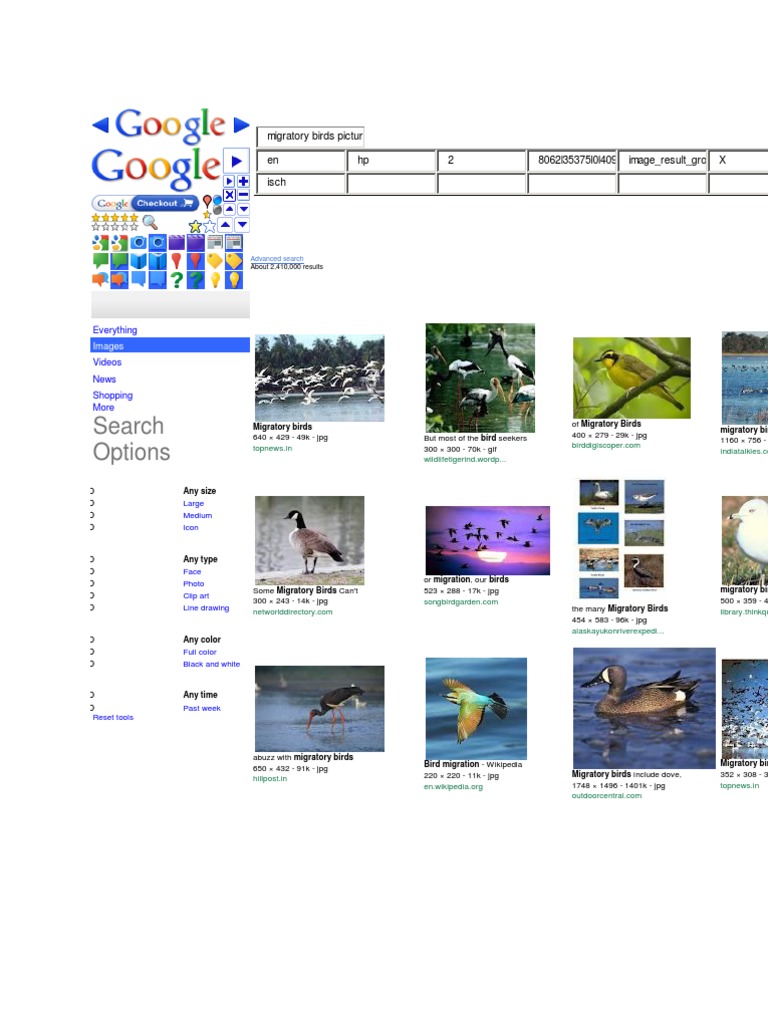768x1024 pixels.
Task: Click the green question mark on white background
Action: coord(176,280)
